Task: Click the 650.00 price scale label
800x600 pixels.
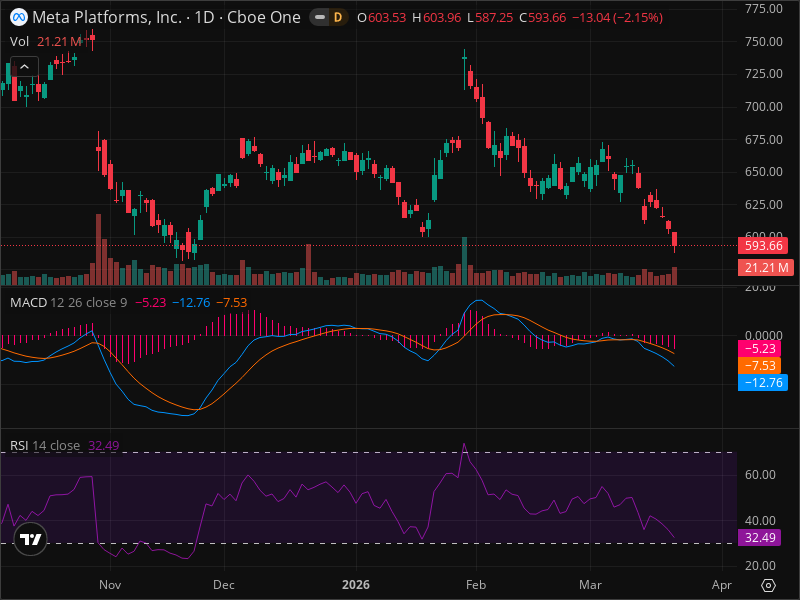Action: [x=763, y=172]
